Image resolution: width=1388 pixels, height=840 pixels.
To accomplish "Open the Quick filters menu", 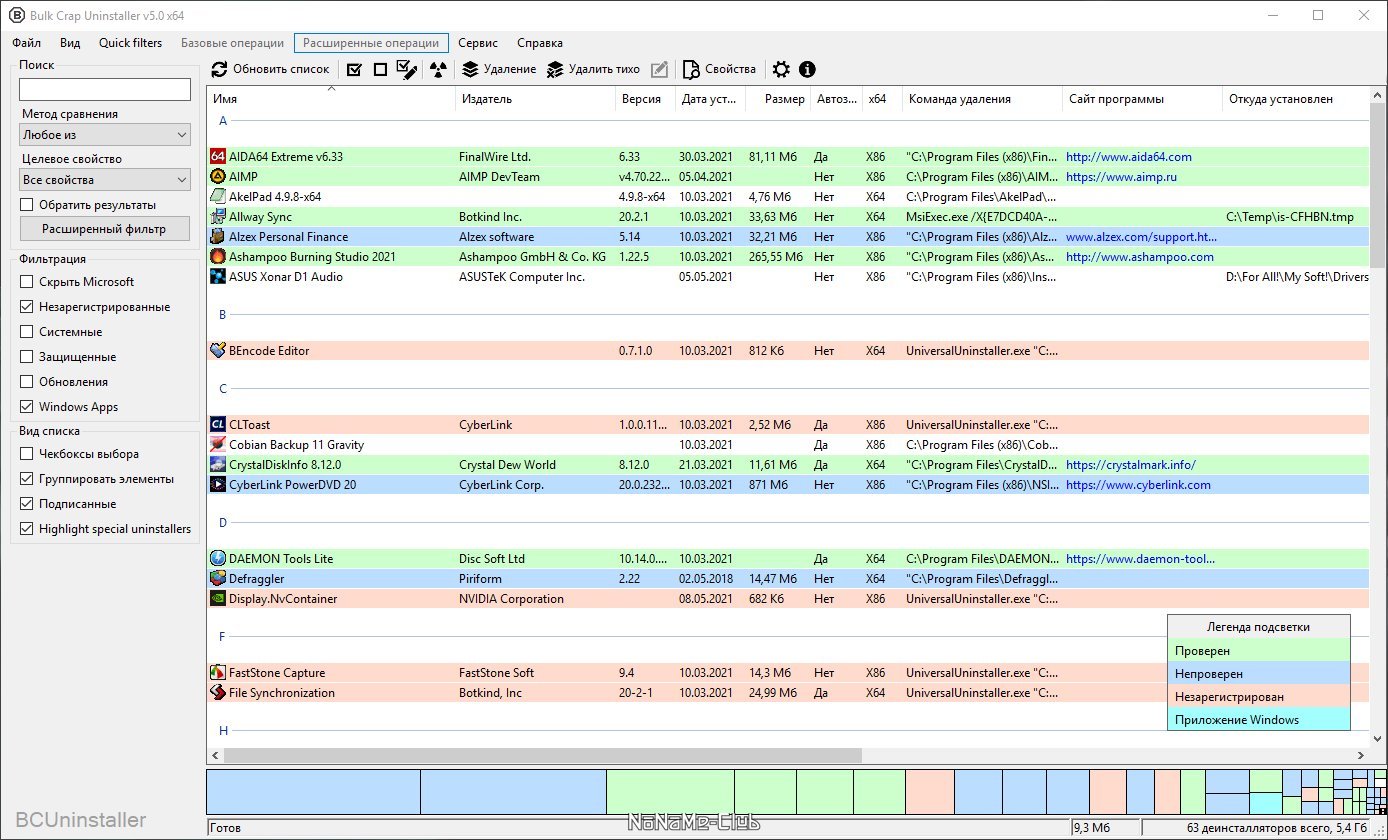I will pyautogui.click(x=130, y=43).
